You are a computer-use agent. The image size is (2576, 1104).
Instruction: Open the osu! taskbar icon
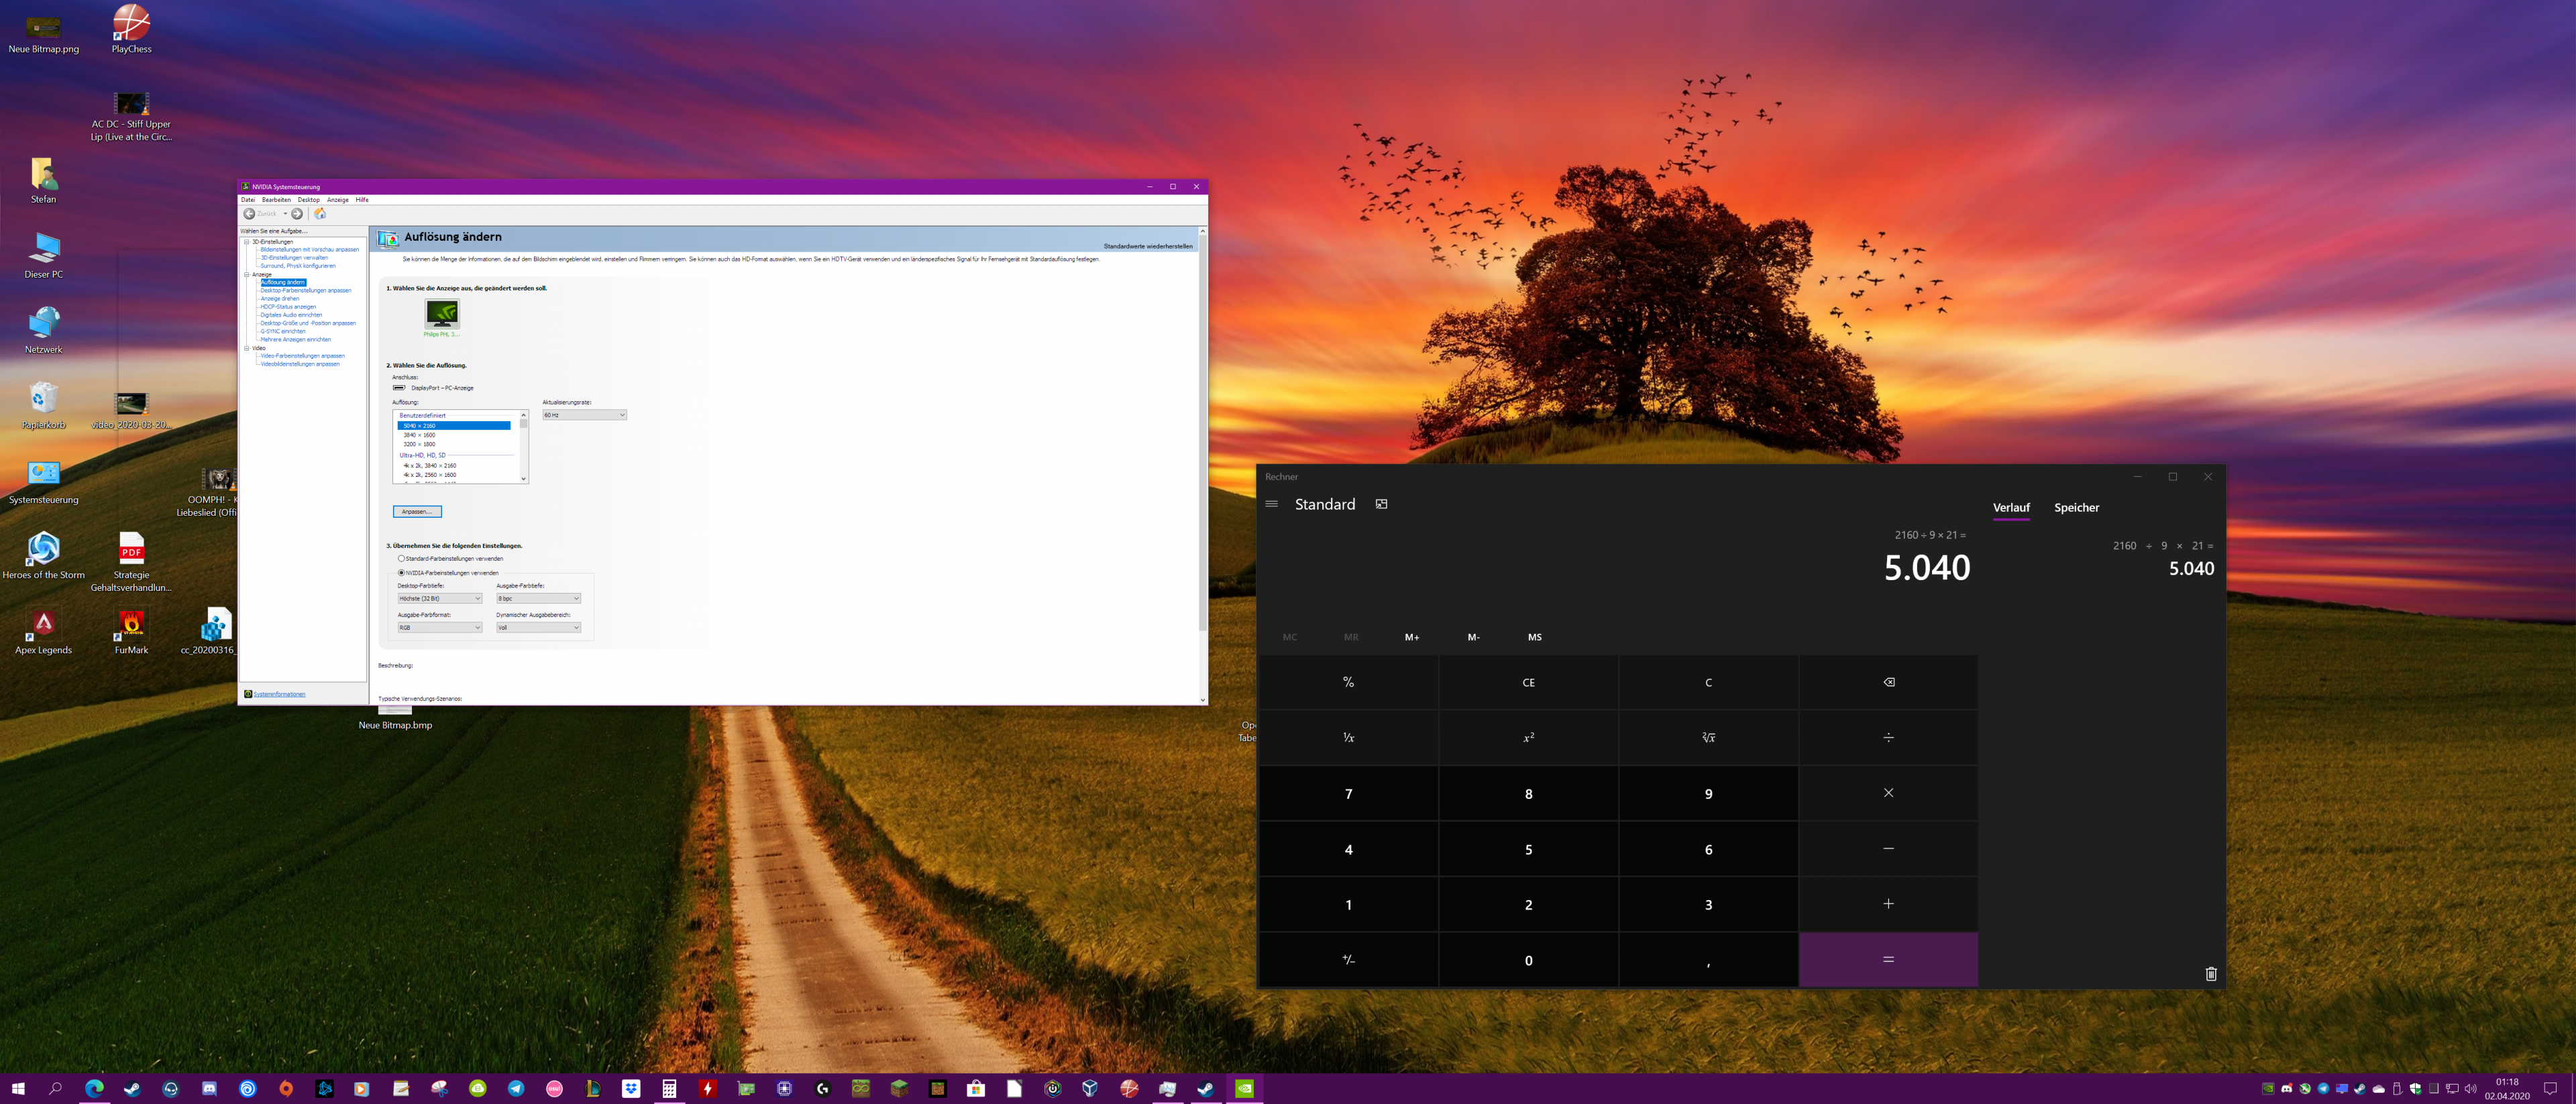[554, 1089]
